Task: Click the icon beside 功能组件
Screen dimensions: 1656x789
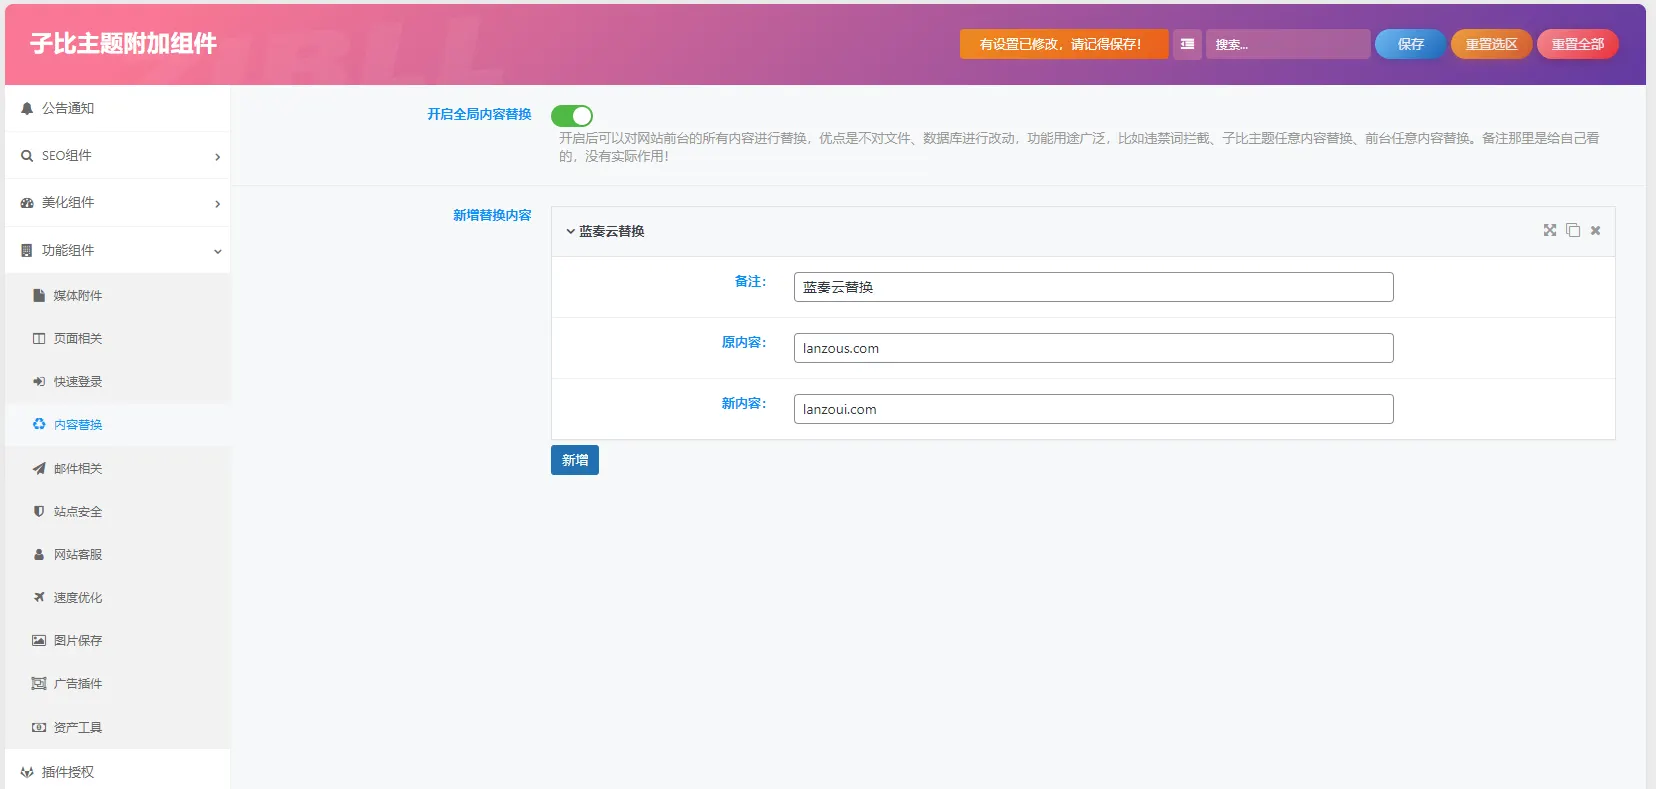Action: 27,251
